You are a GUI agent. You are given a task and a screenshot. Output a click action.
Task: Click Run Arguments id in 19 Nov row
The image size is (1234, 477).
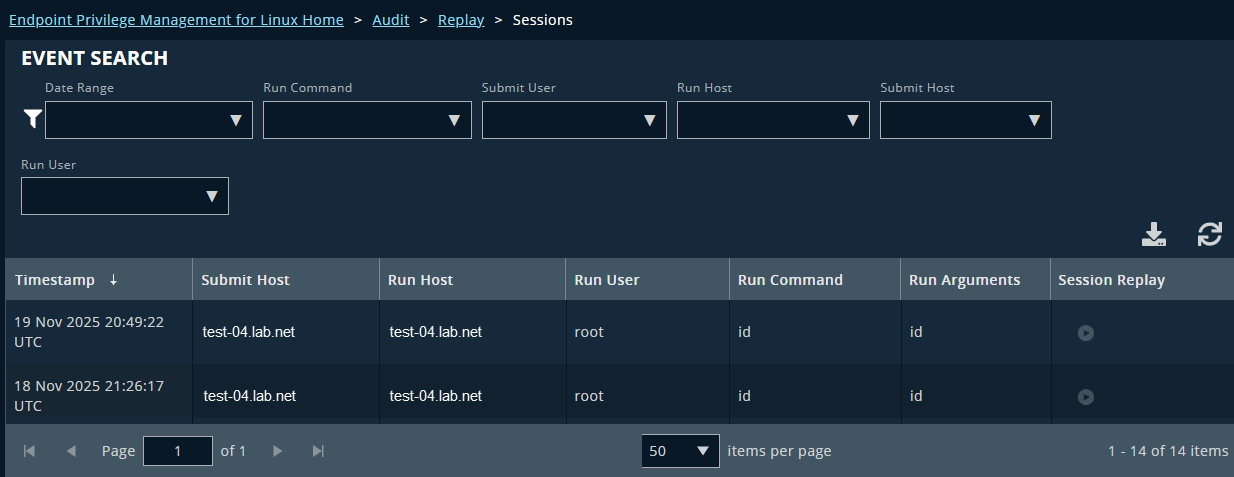pos(915,332)
